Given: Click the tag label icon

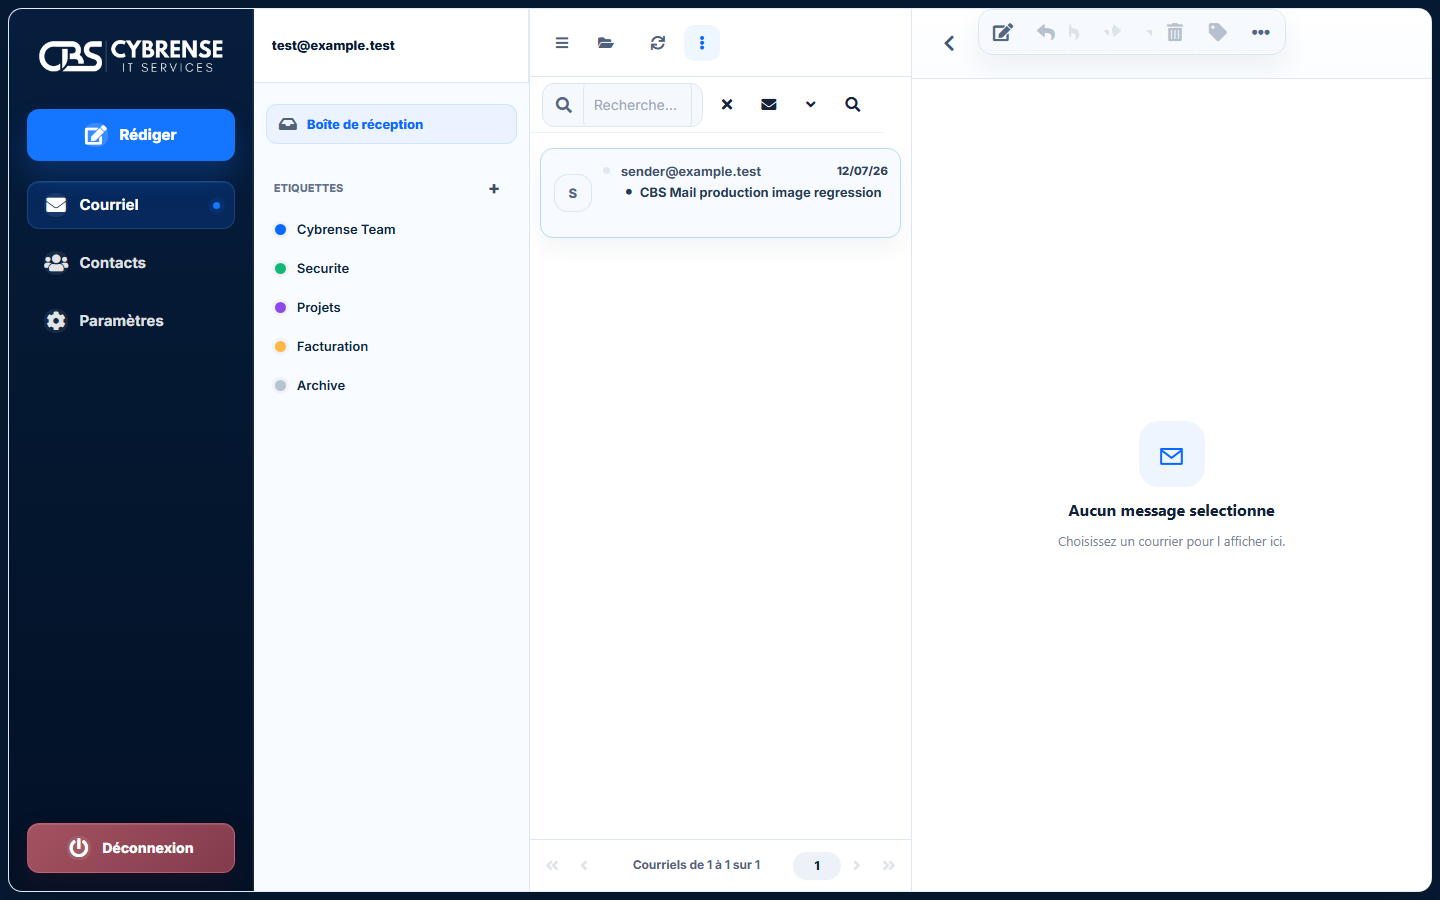Looking at the screenshot, I should pyautogui.click(x=1218, y=32).
